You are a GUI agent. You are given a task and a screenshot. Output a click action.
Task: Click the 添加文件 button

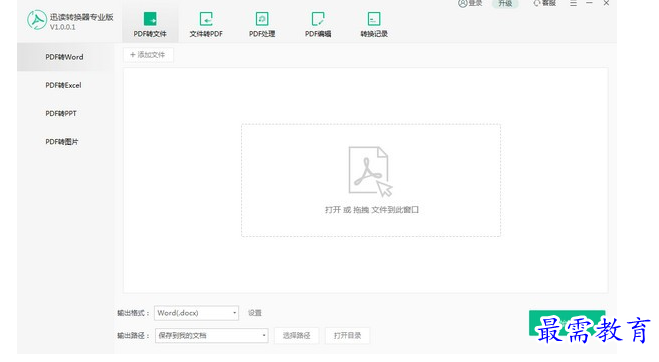pyautogui.click(x=148, y=55)
